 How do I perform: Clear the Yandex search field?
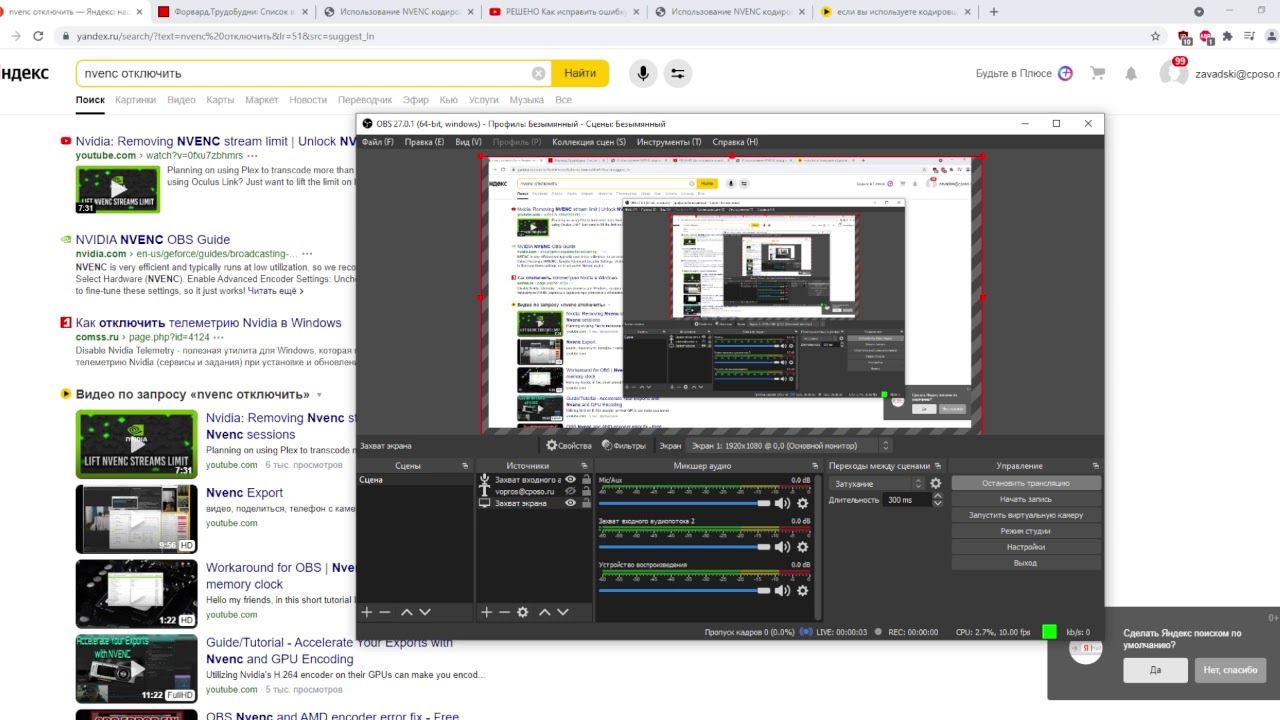539,73
